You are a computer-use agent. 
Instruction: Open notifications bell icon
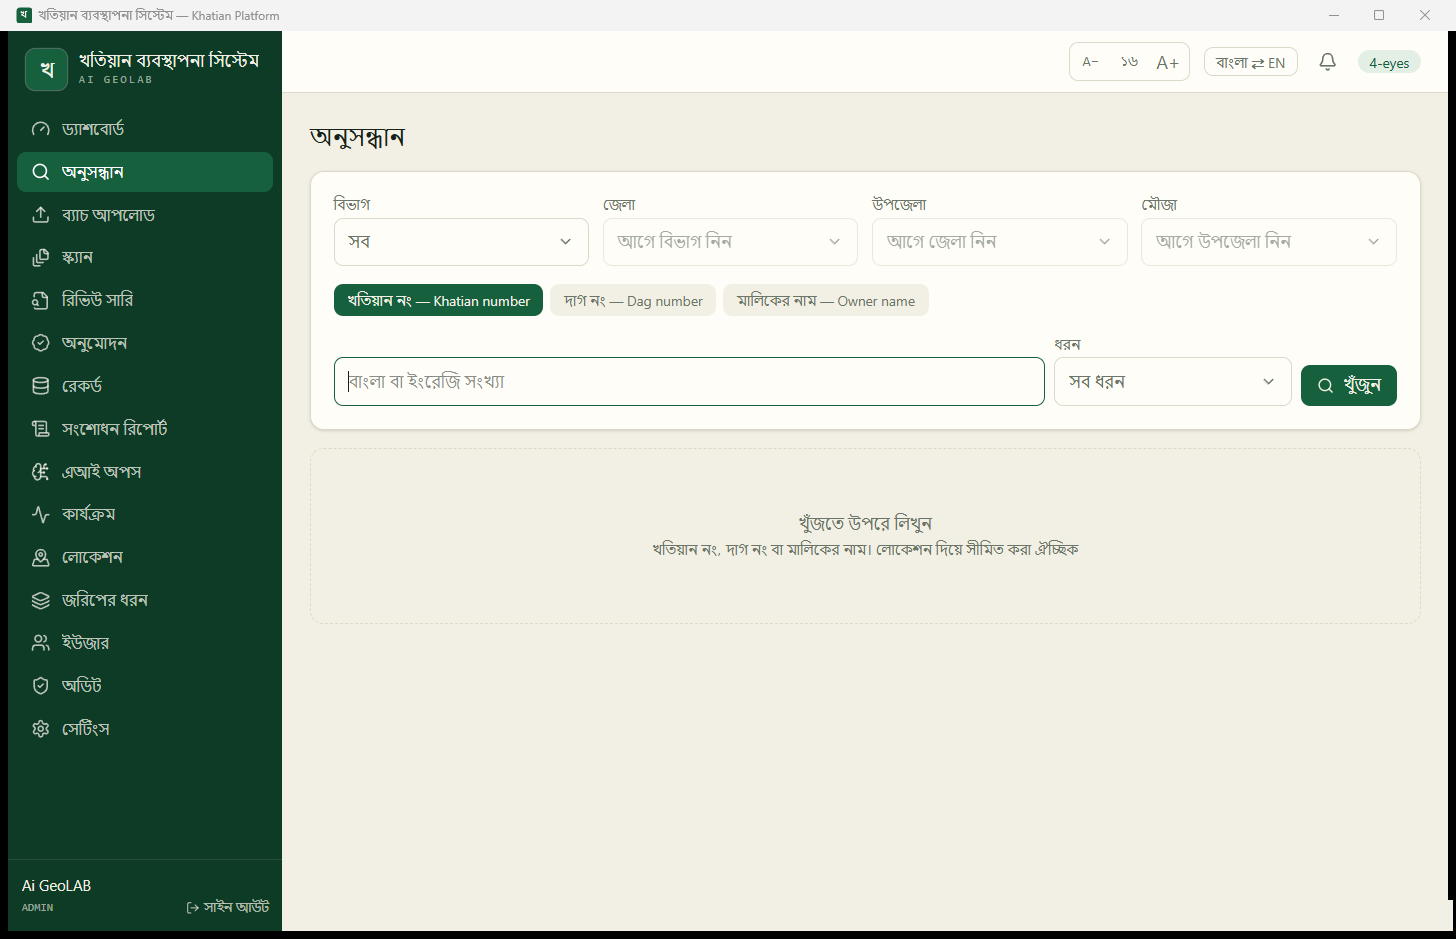(x=1328, y=62)
